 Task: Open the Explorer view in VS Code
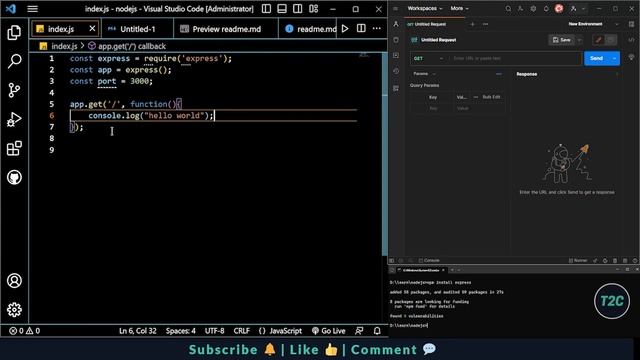pos(14,33)
